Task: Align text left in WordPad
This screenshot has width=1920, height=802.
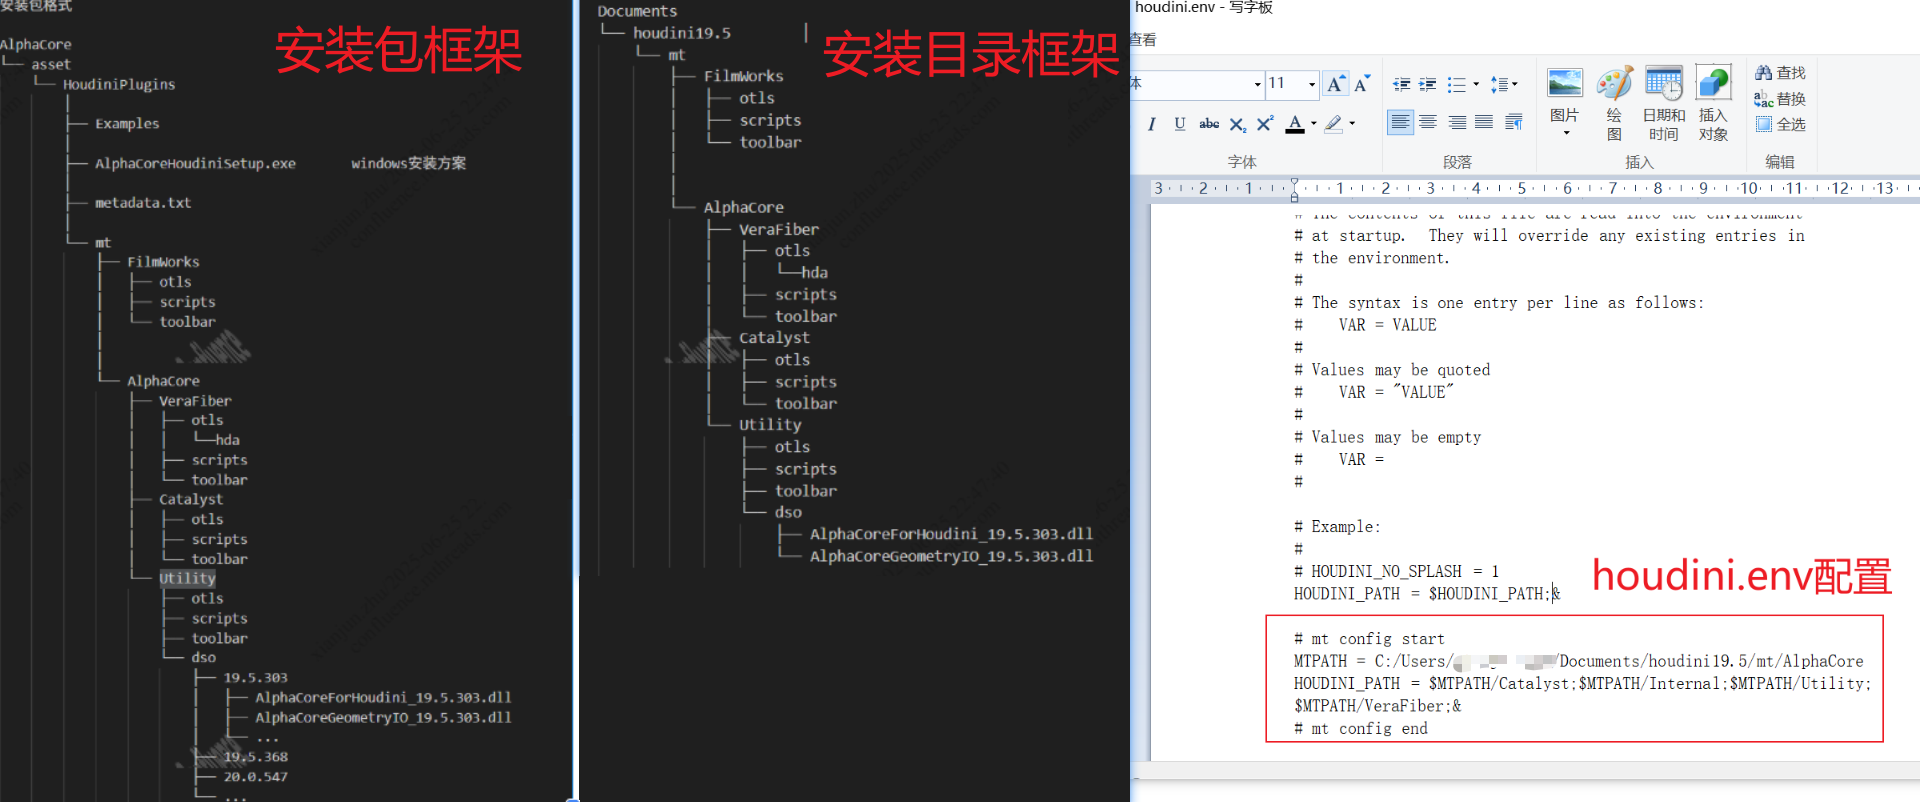Action: click(x=1401, y=122)
